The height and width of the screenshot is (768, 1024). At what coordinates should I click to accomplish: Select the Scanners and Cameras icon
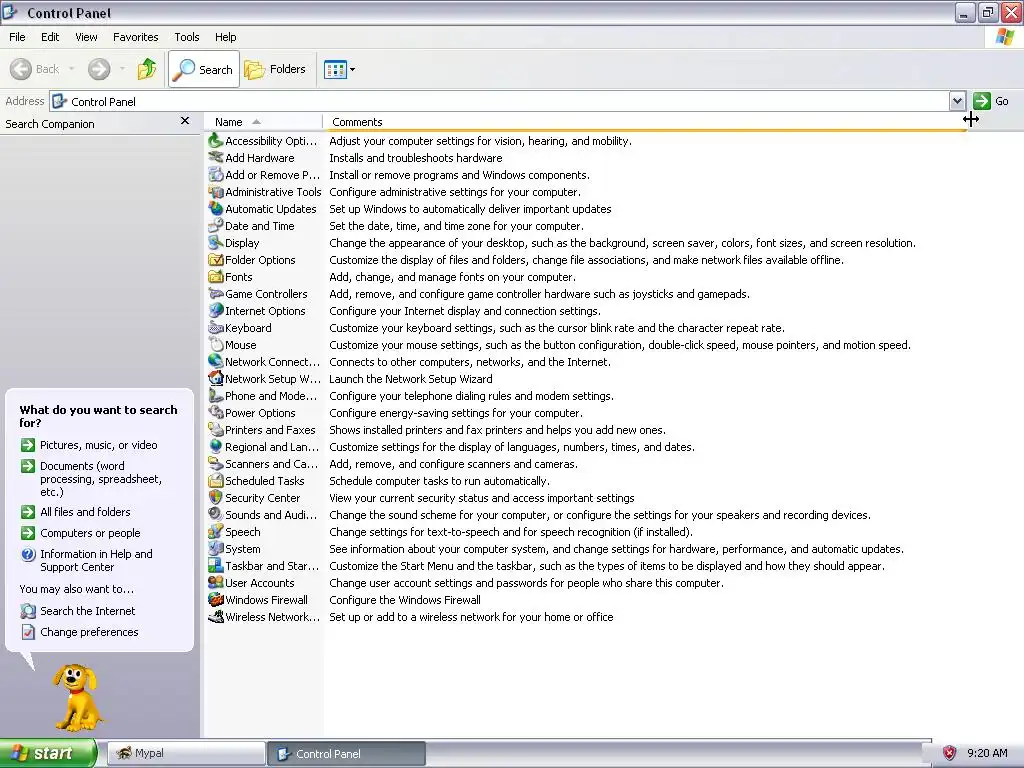[x=216, y=463]
